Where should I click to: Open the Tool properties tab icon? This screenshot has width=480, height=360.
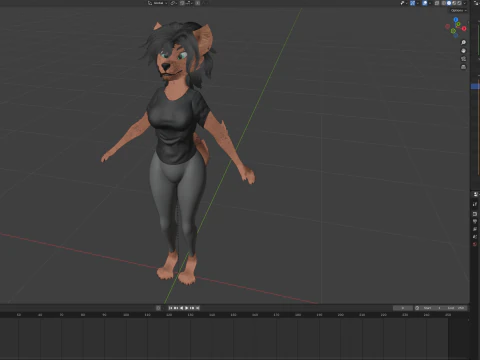[x=475, y=204]
